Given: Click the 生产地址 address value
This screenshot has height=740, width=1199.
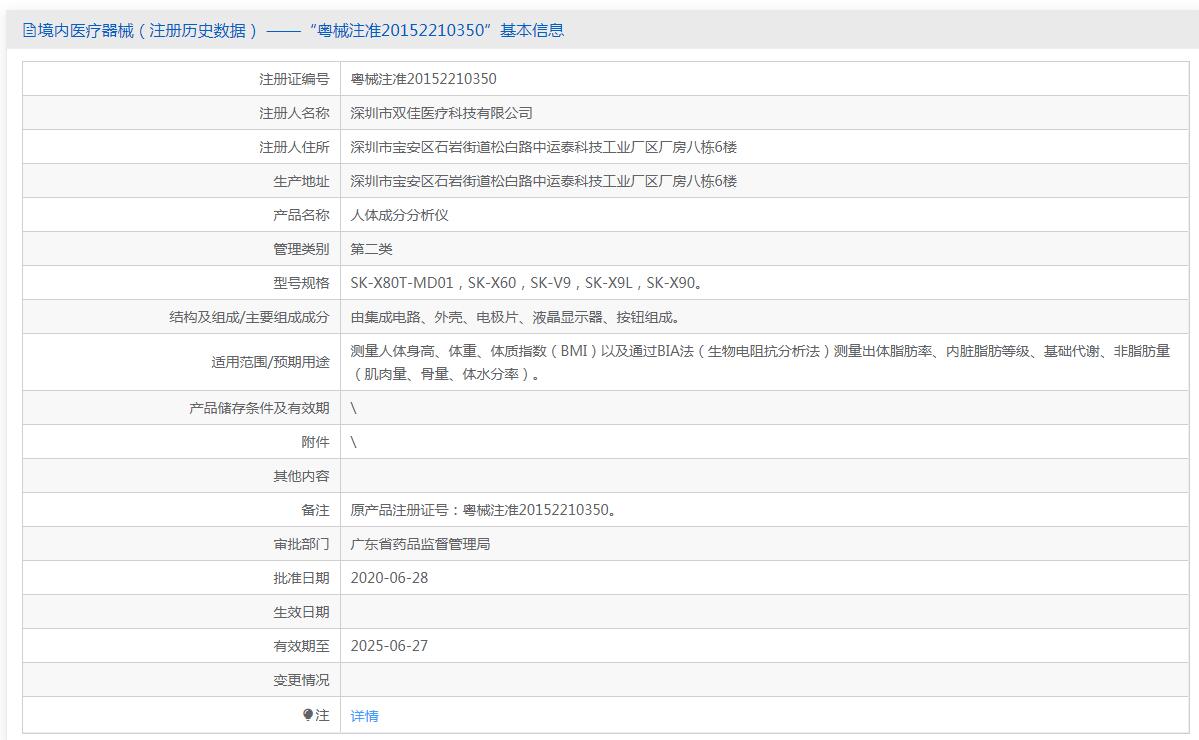Looking at the screenshot, I should 543,181.
